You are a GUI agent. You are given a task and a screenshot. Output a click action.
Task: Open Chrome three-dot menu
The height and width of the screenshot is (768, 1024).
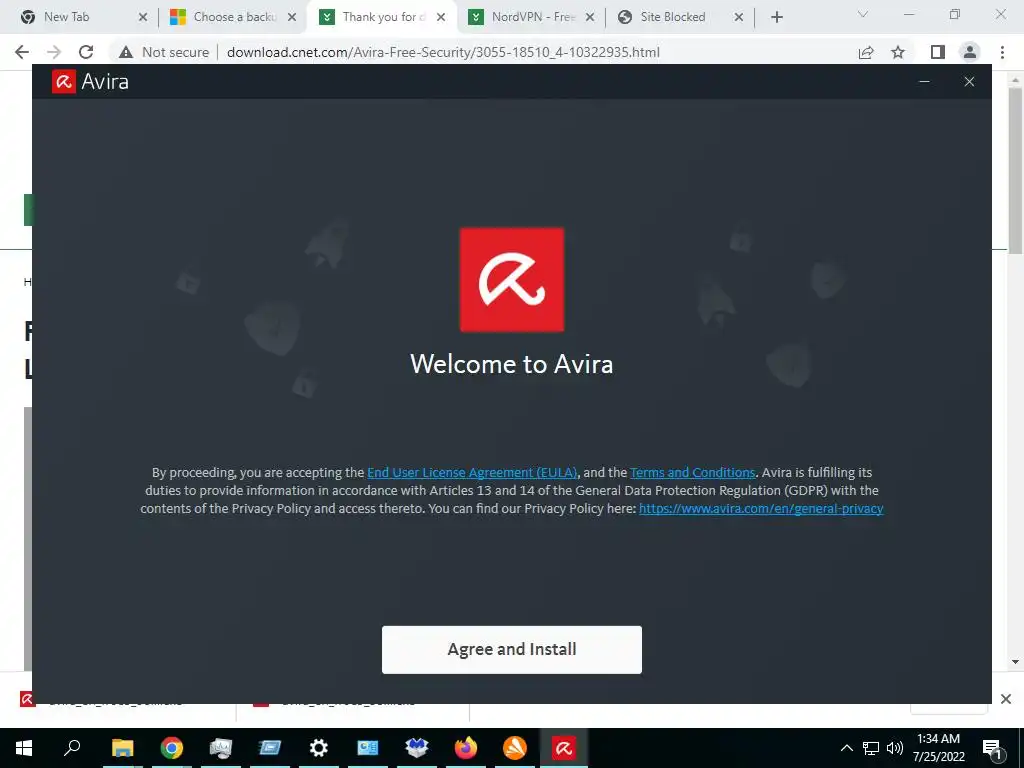pos(1002,52)
